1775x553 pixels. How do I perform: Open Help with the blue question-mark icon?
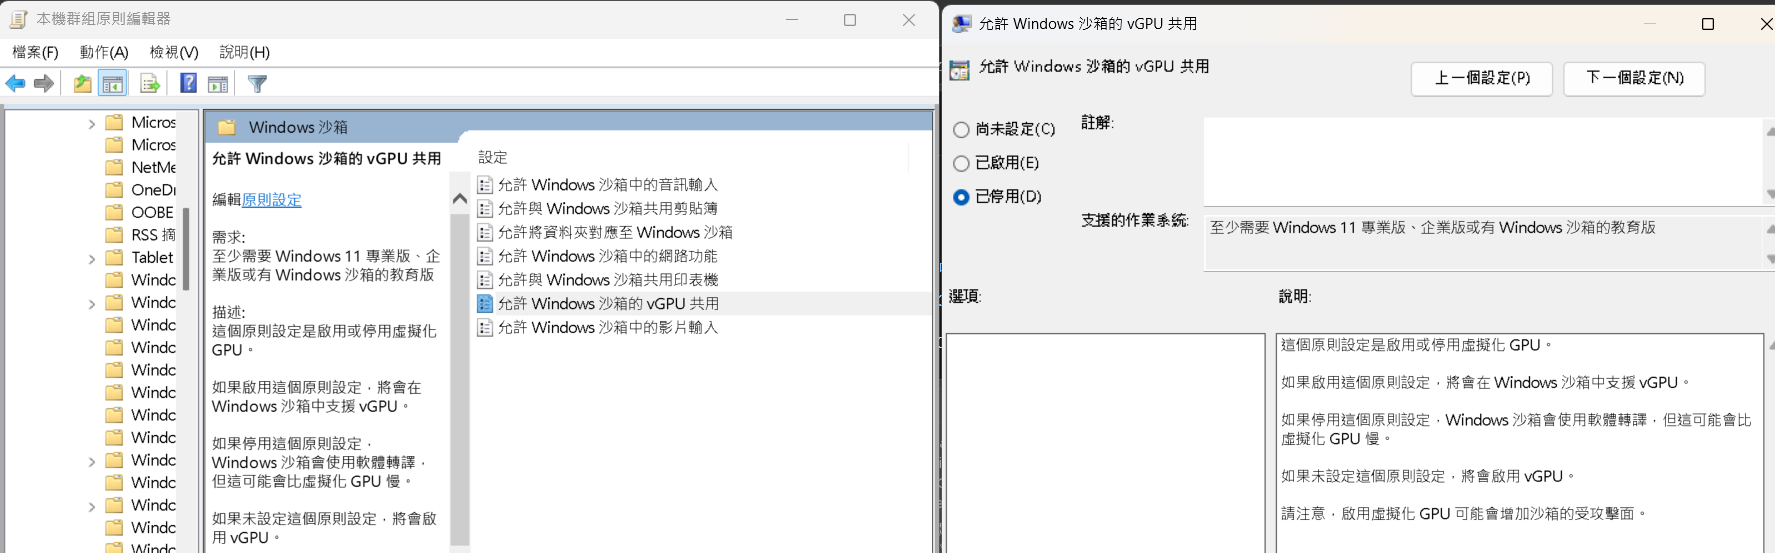188,84
